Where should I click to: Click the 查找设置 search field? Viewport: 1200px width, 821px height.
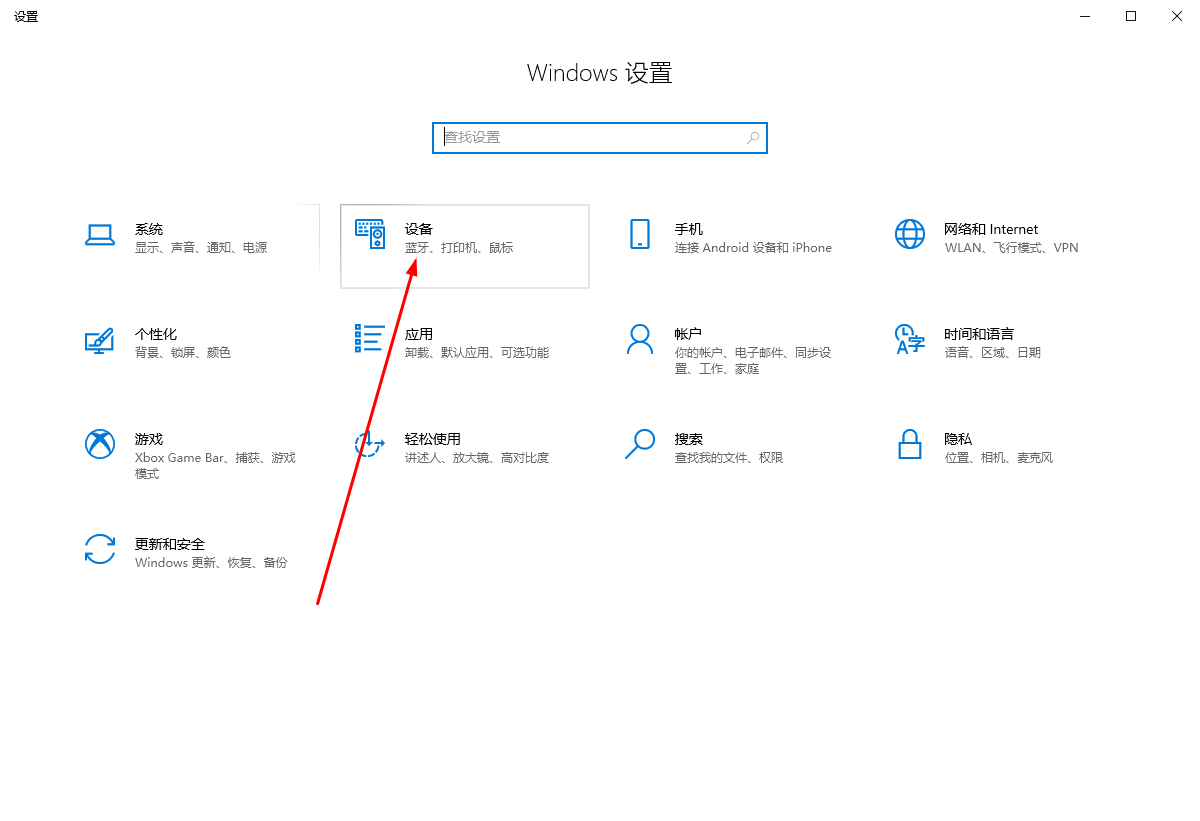[x=600, y=138]
